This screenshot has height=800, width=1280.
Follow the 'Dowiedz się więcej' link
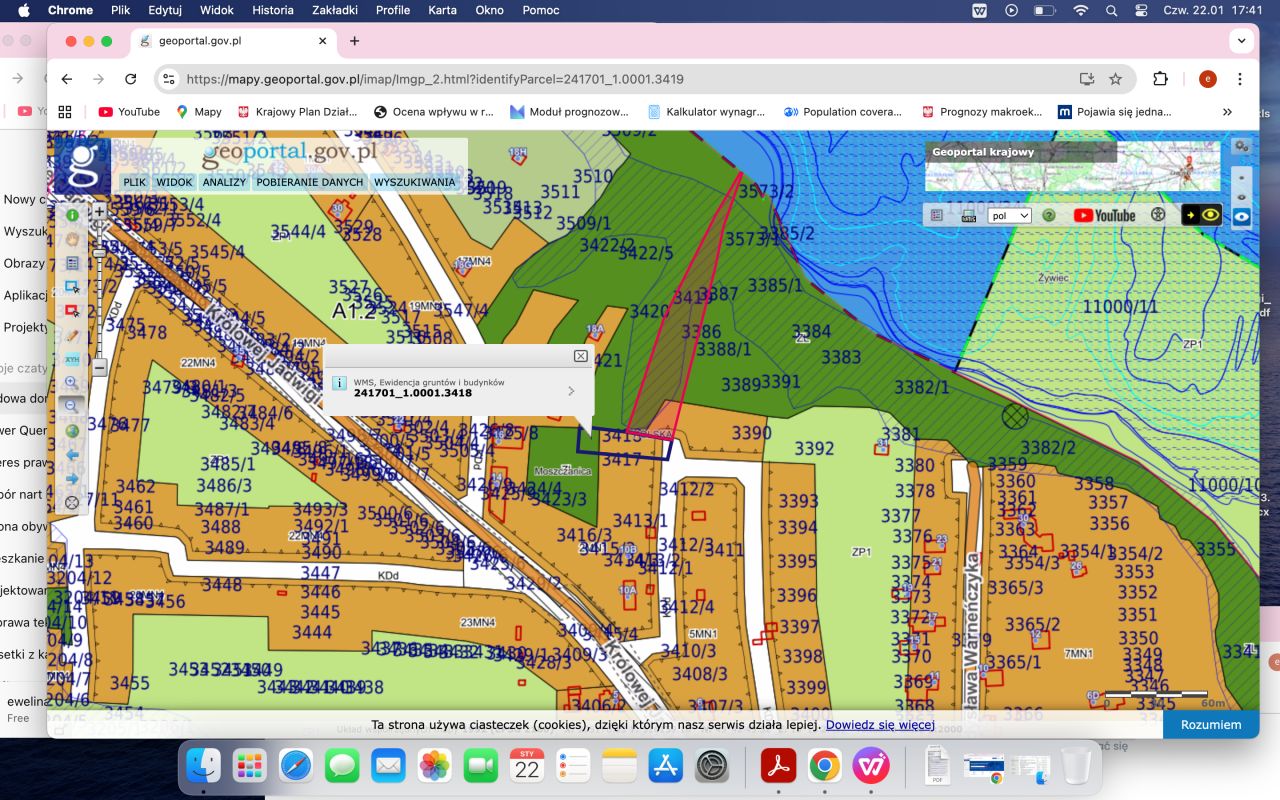(879, 725)
